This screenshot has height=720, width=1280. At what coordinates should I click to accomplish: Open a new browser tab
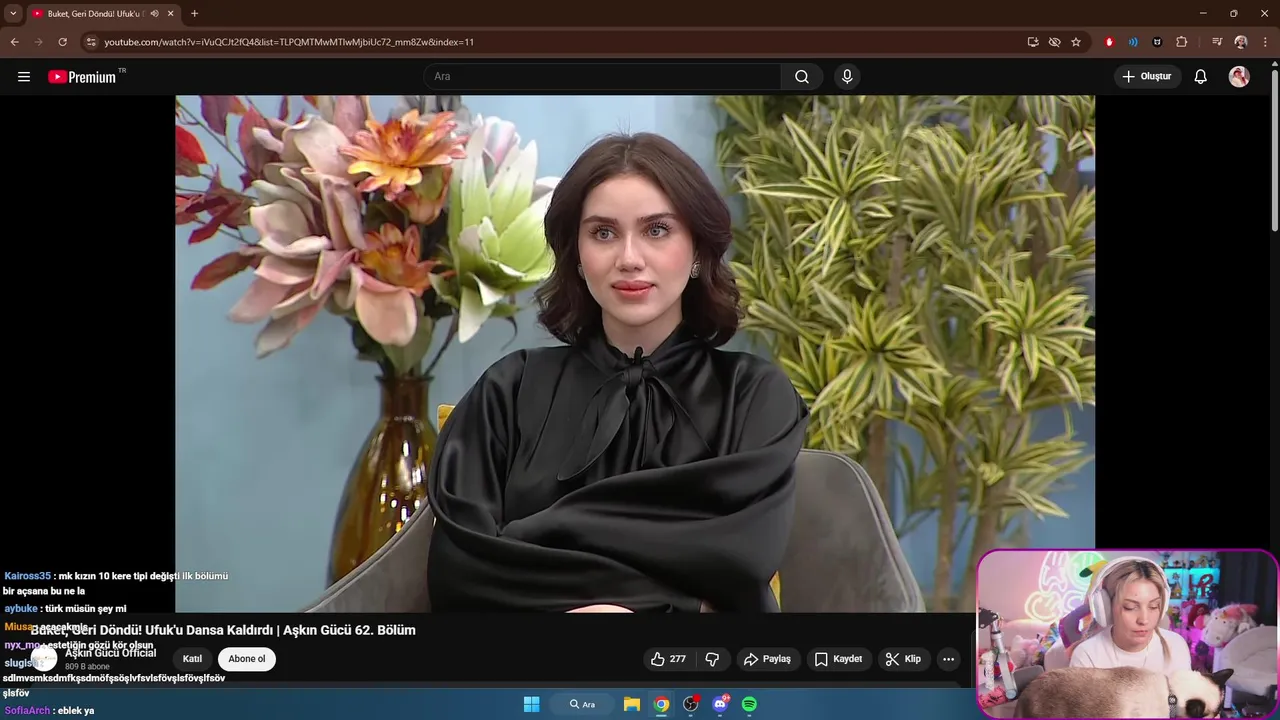click(x=194, y=14)
